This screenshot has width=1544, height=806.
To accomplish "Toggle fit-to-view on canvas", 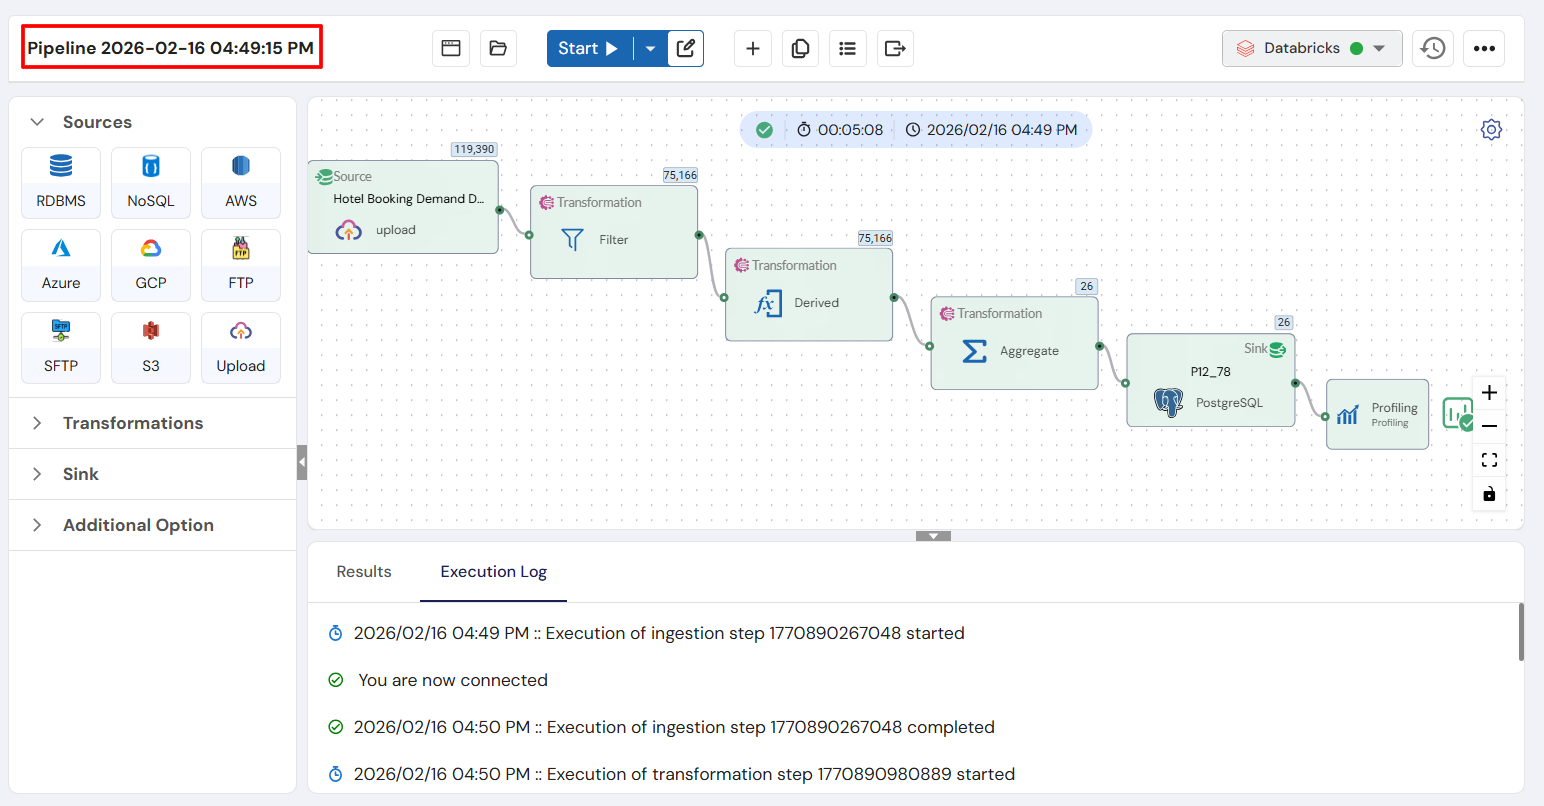I will click(x=1489, y=460).
